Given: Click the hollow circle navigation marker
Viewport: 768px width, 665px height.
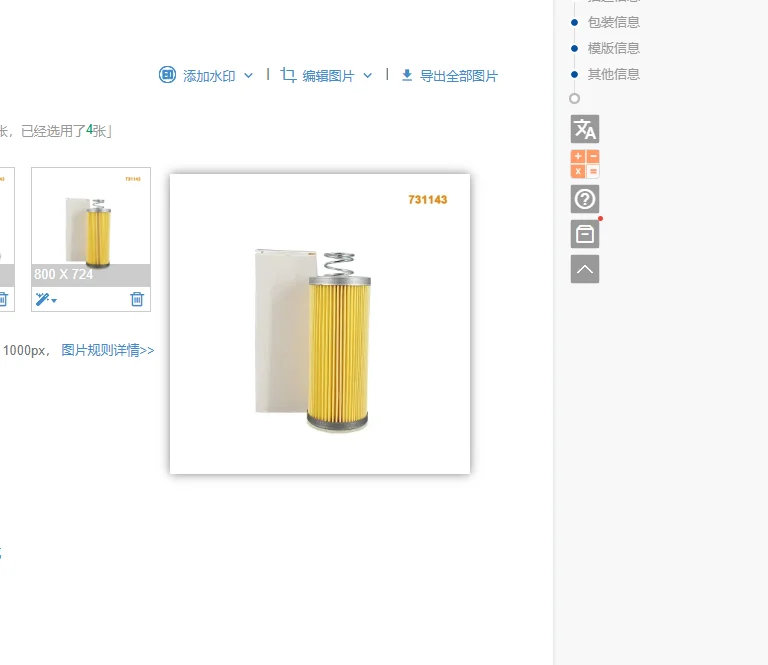Looking at the screenshot, I should 575,98.
